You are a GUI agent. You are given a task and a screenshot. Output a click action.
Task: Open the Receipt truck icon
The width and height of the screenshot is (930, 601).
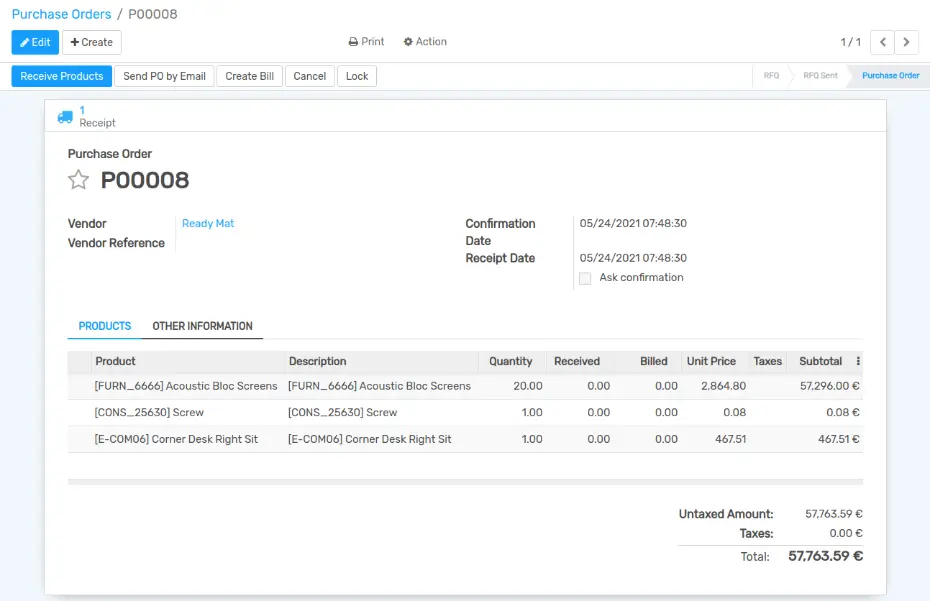(x=65, y=117)
